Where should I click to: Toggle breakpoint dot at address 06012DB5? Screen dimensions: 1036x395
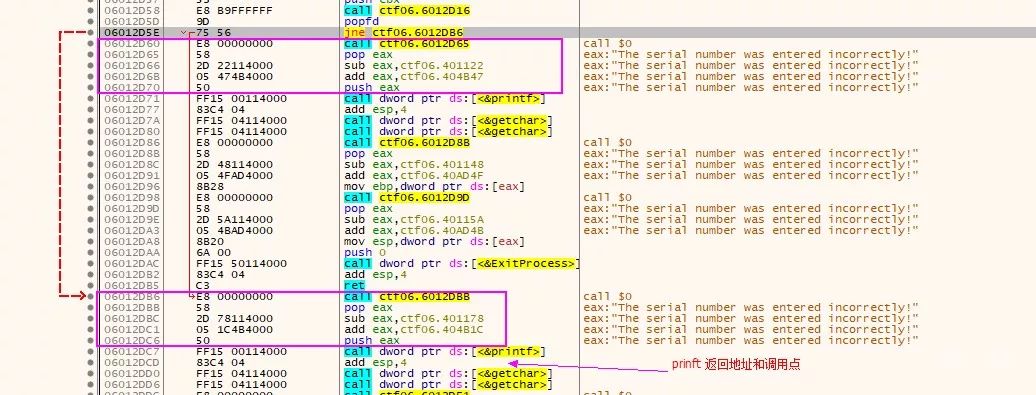point(91,285)
